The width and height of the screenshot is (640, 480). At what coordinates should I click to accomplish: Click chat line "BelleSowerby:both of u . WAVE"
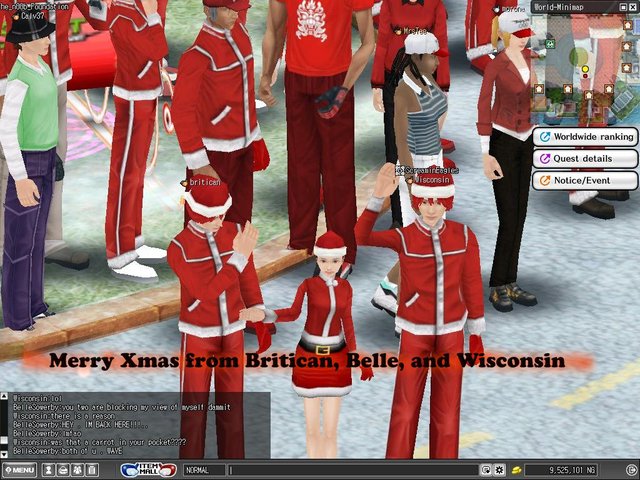(x=68, y=451)
